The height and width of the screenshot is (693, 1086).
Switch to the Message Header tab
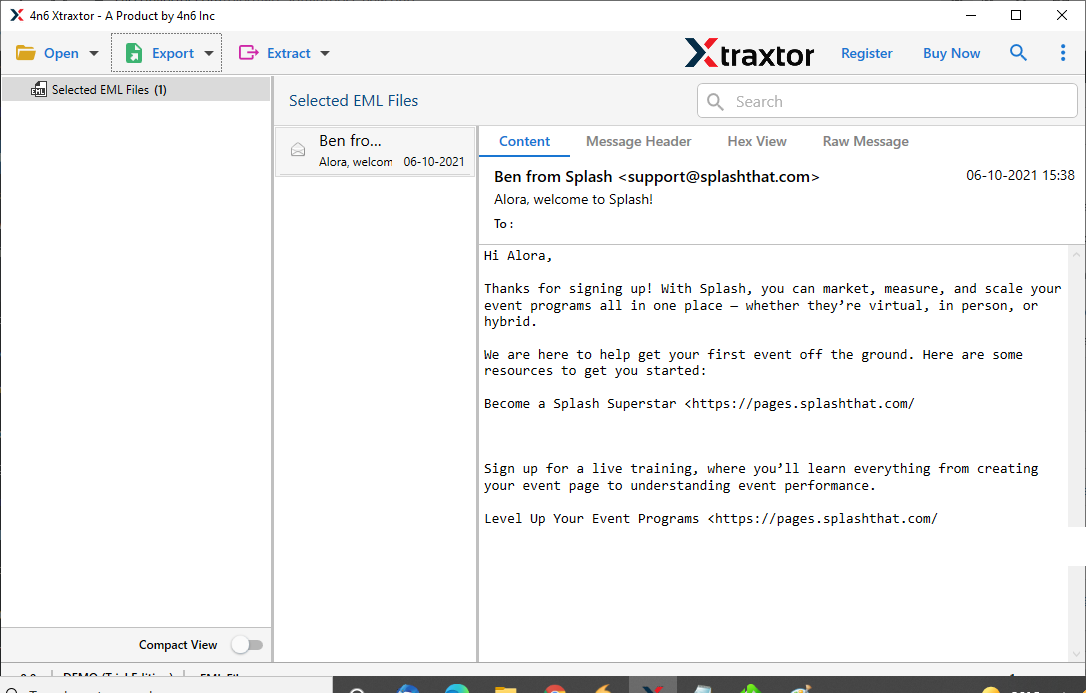point(638,141)
